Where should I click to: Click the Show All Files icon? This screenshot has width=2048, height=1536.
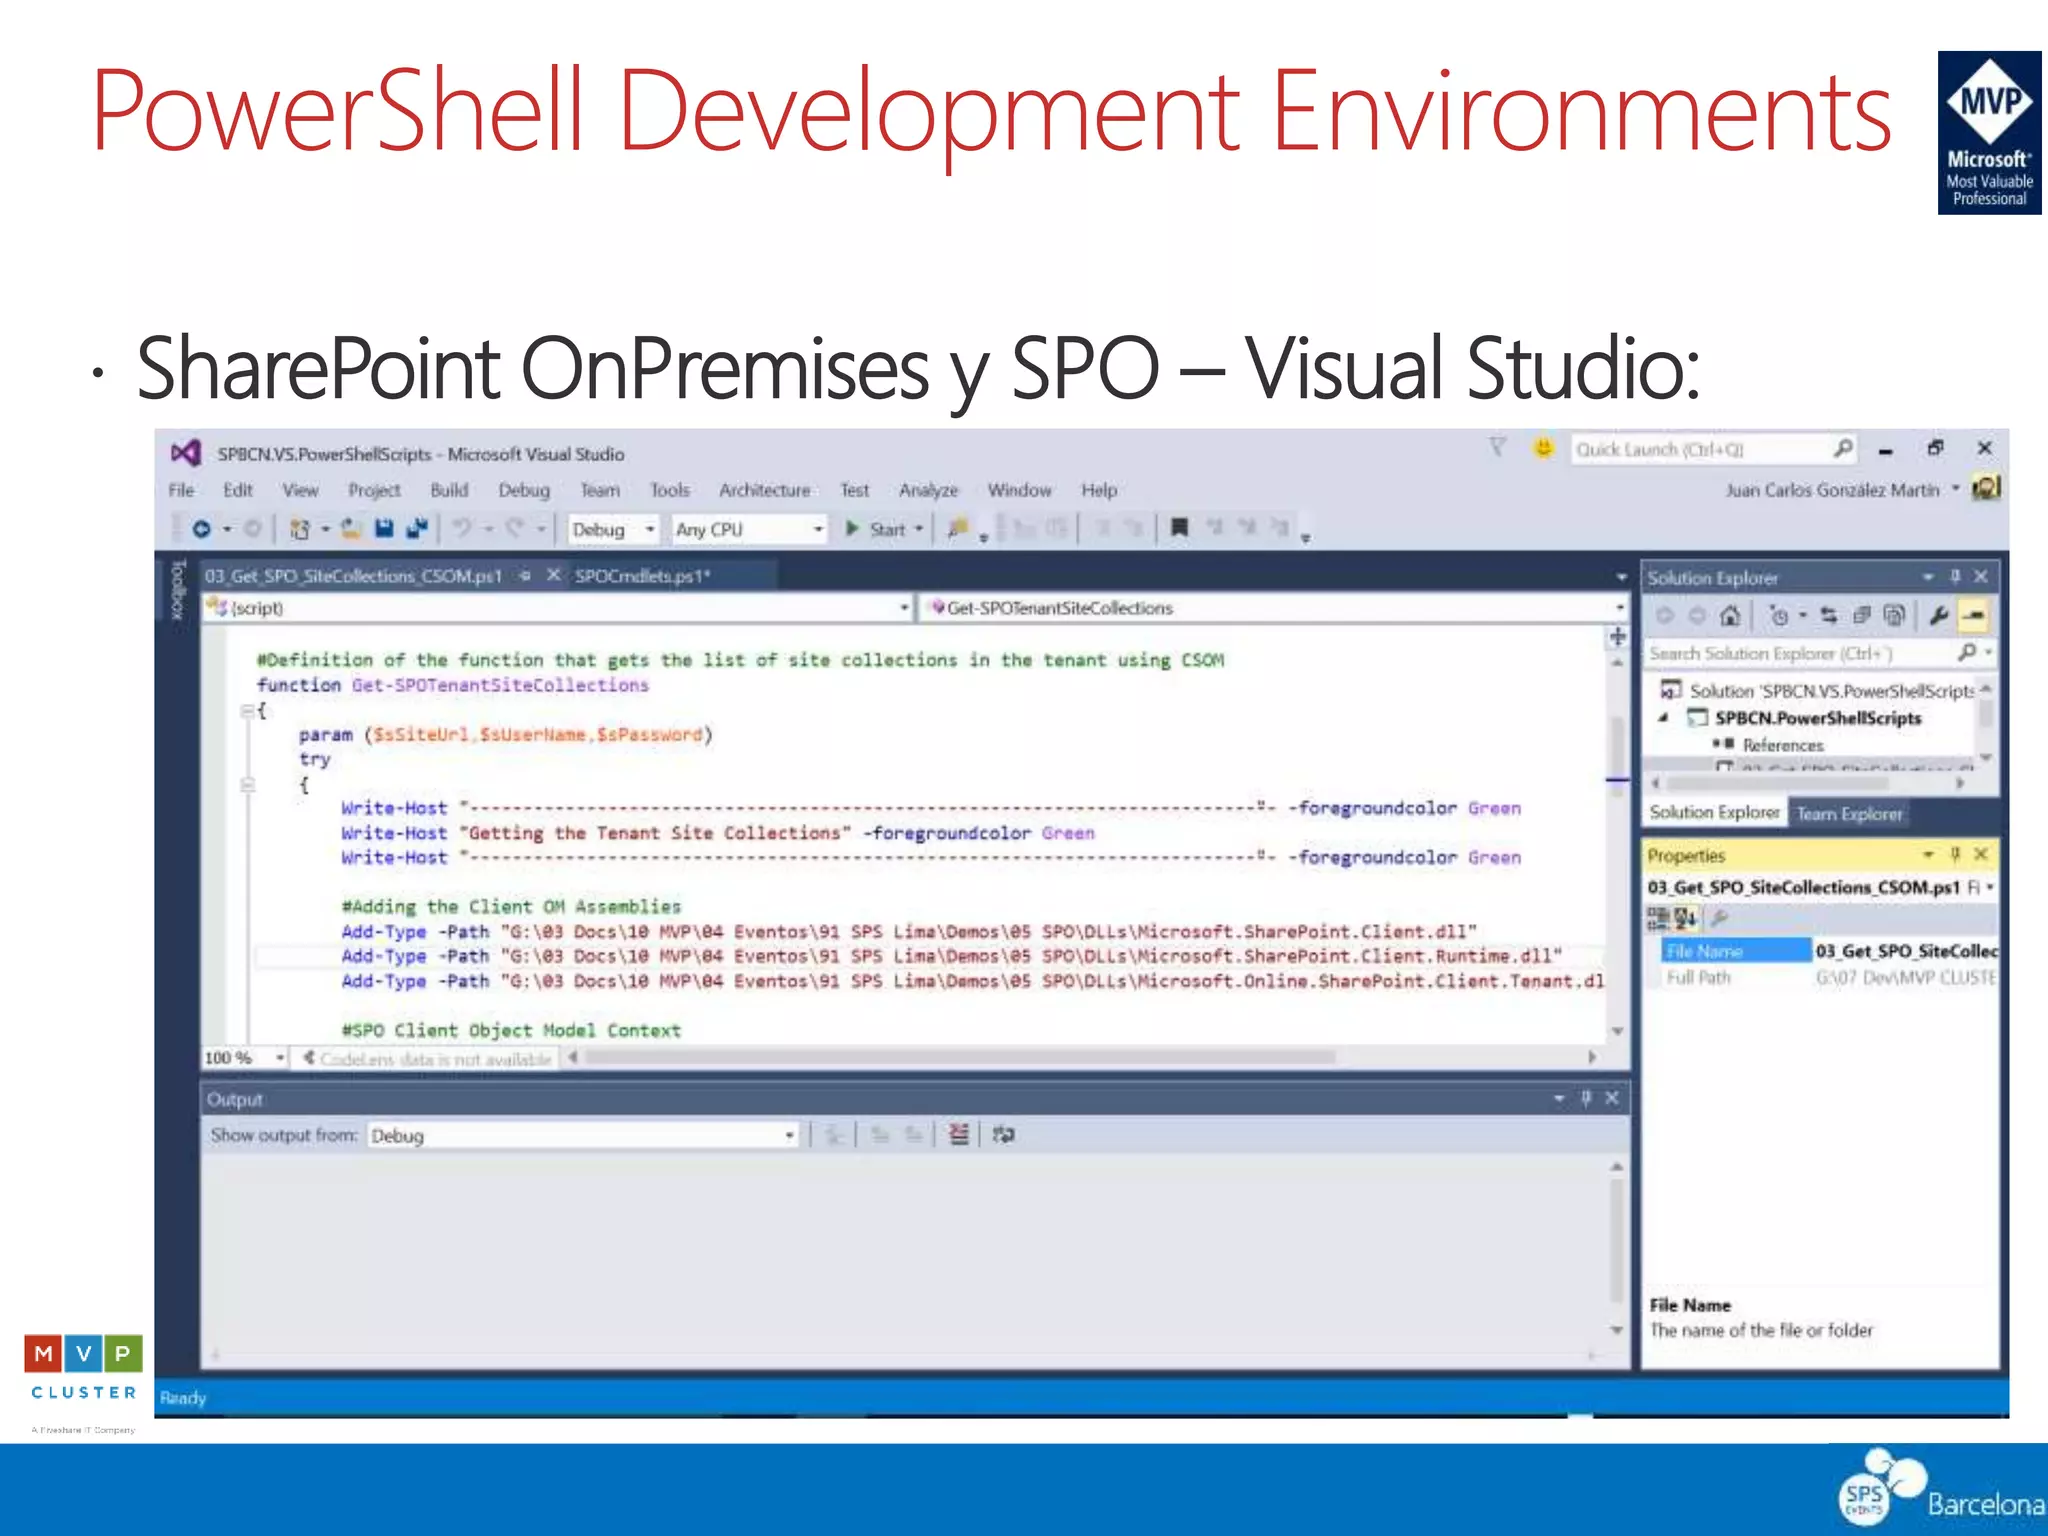(x=1894, y=616)
